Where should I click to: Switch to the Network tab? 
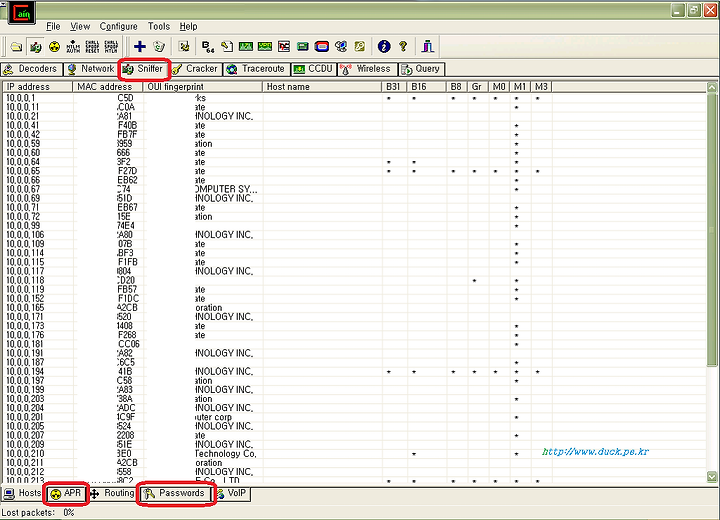(x=90, y=69)
